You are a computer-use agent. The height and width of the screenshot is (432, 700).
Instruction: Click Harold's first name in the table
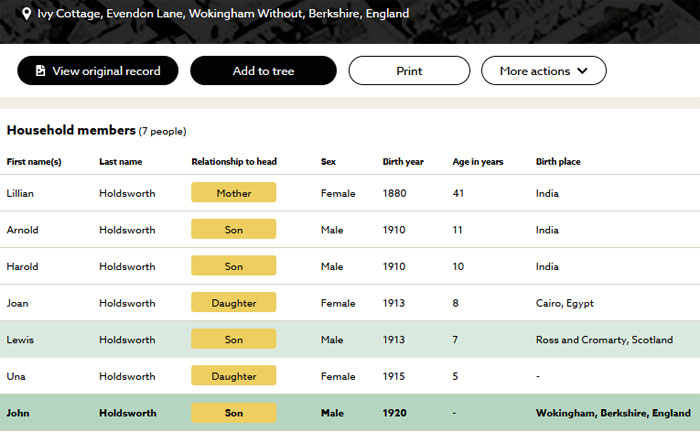22,267
